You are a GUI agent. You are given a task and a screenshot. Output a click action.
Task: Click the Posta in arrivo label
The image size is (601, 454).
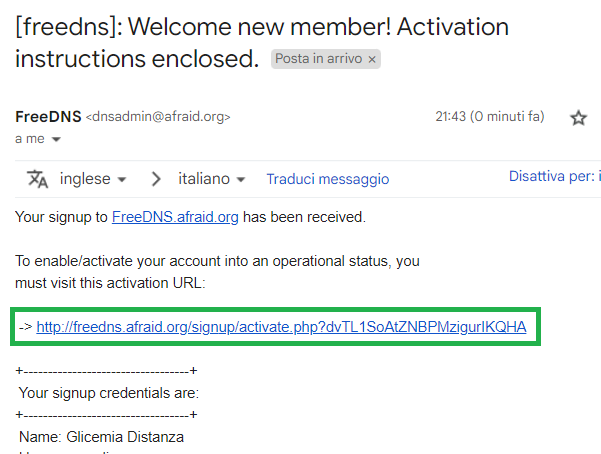point(319,59)
